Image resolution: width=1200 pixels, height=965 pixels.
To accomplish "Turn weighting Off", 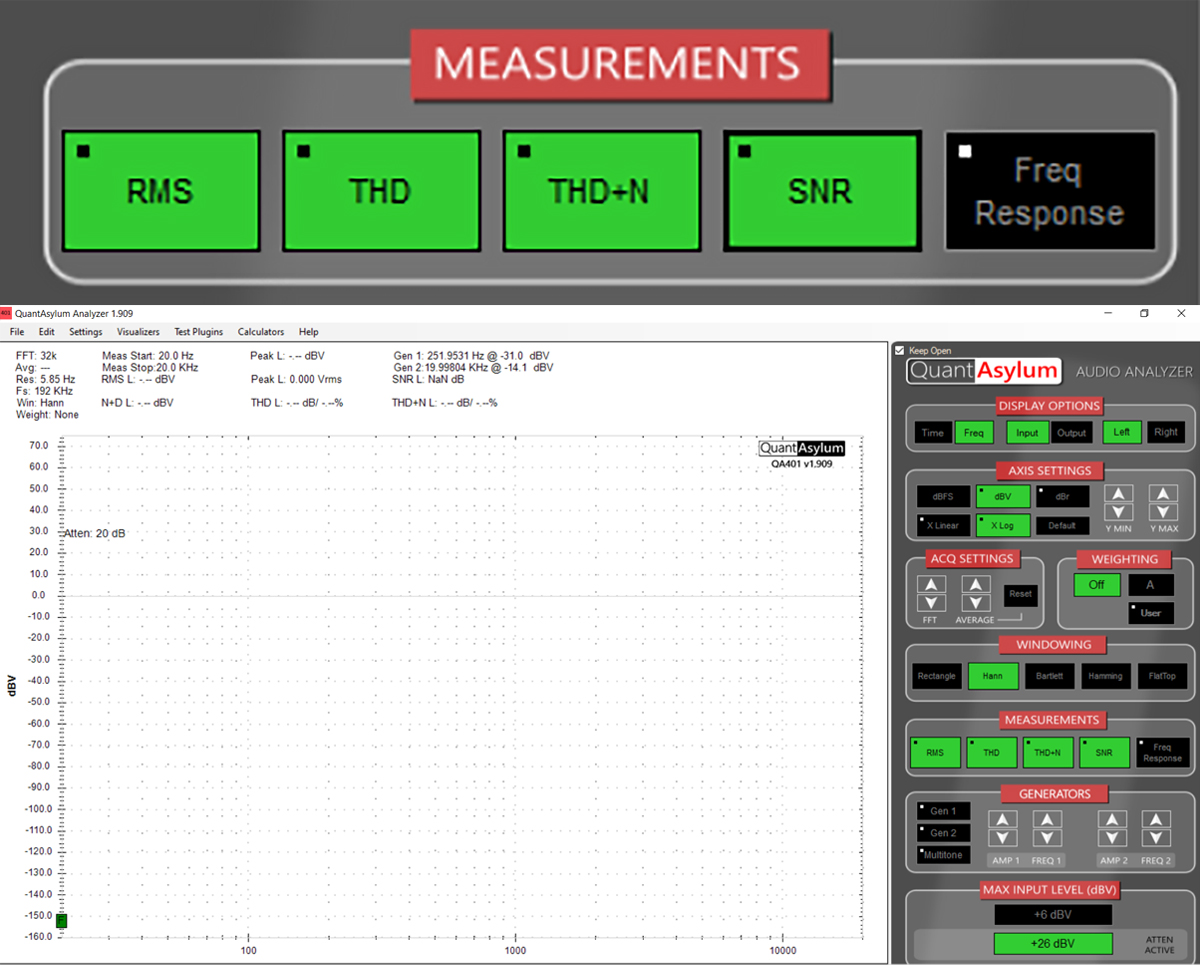I will tap(1097, 585).
